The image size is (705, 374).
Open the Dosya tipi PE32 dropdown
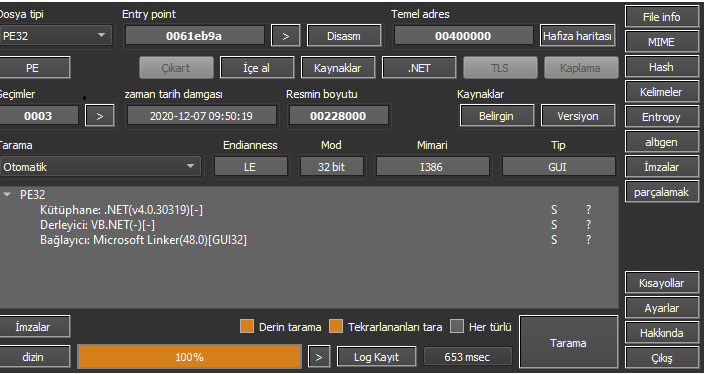(55, 36)
